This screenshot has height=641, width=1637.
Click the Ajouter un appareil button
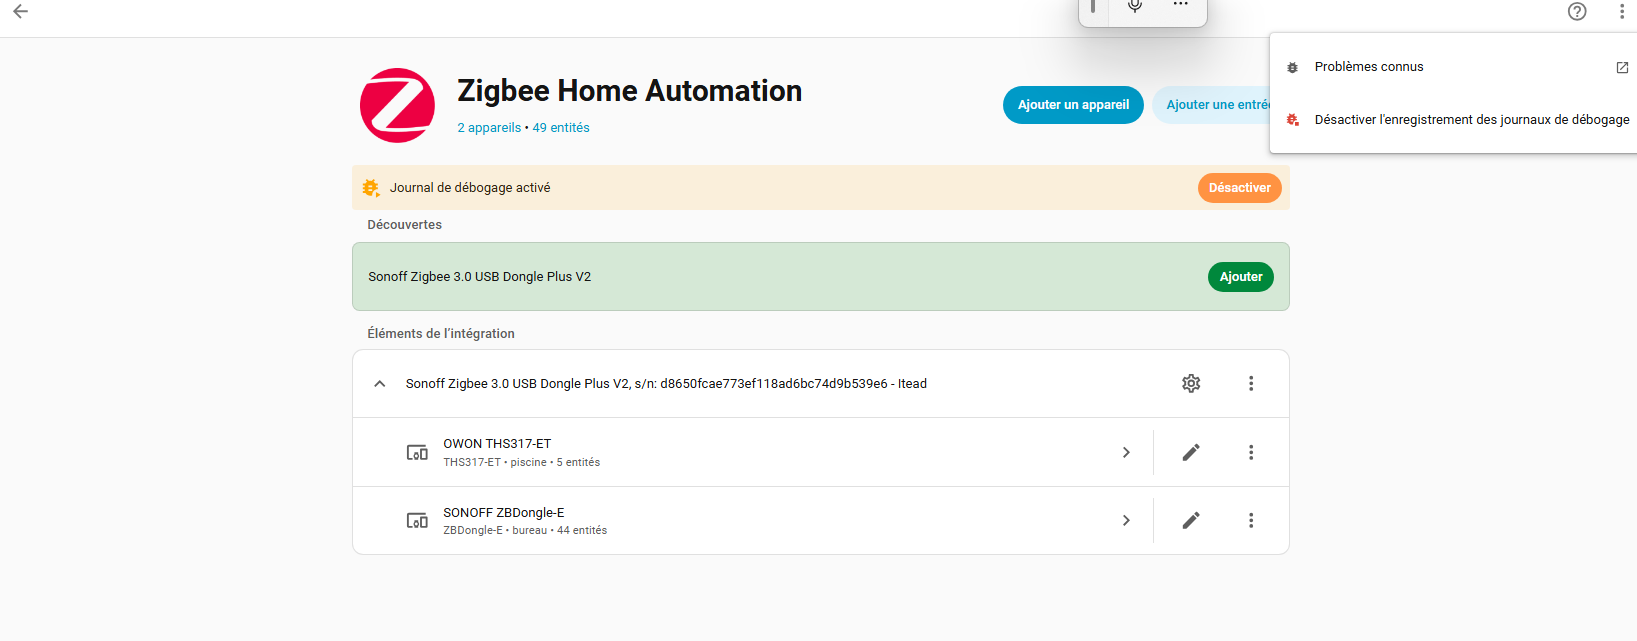pos(1073,105)
